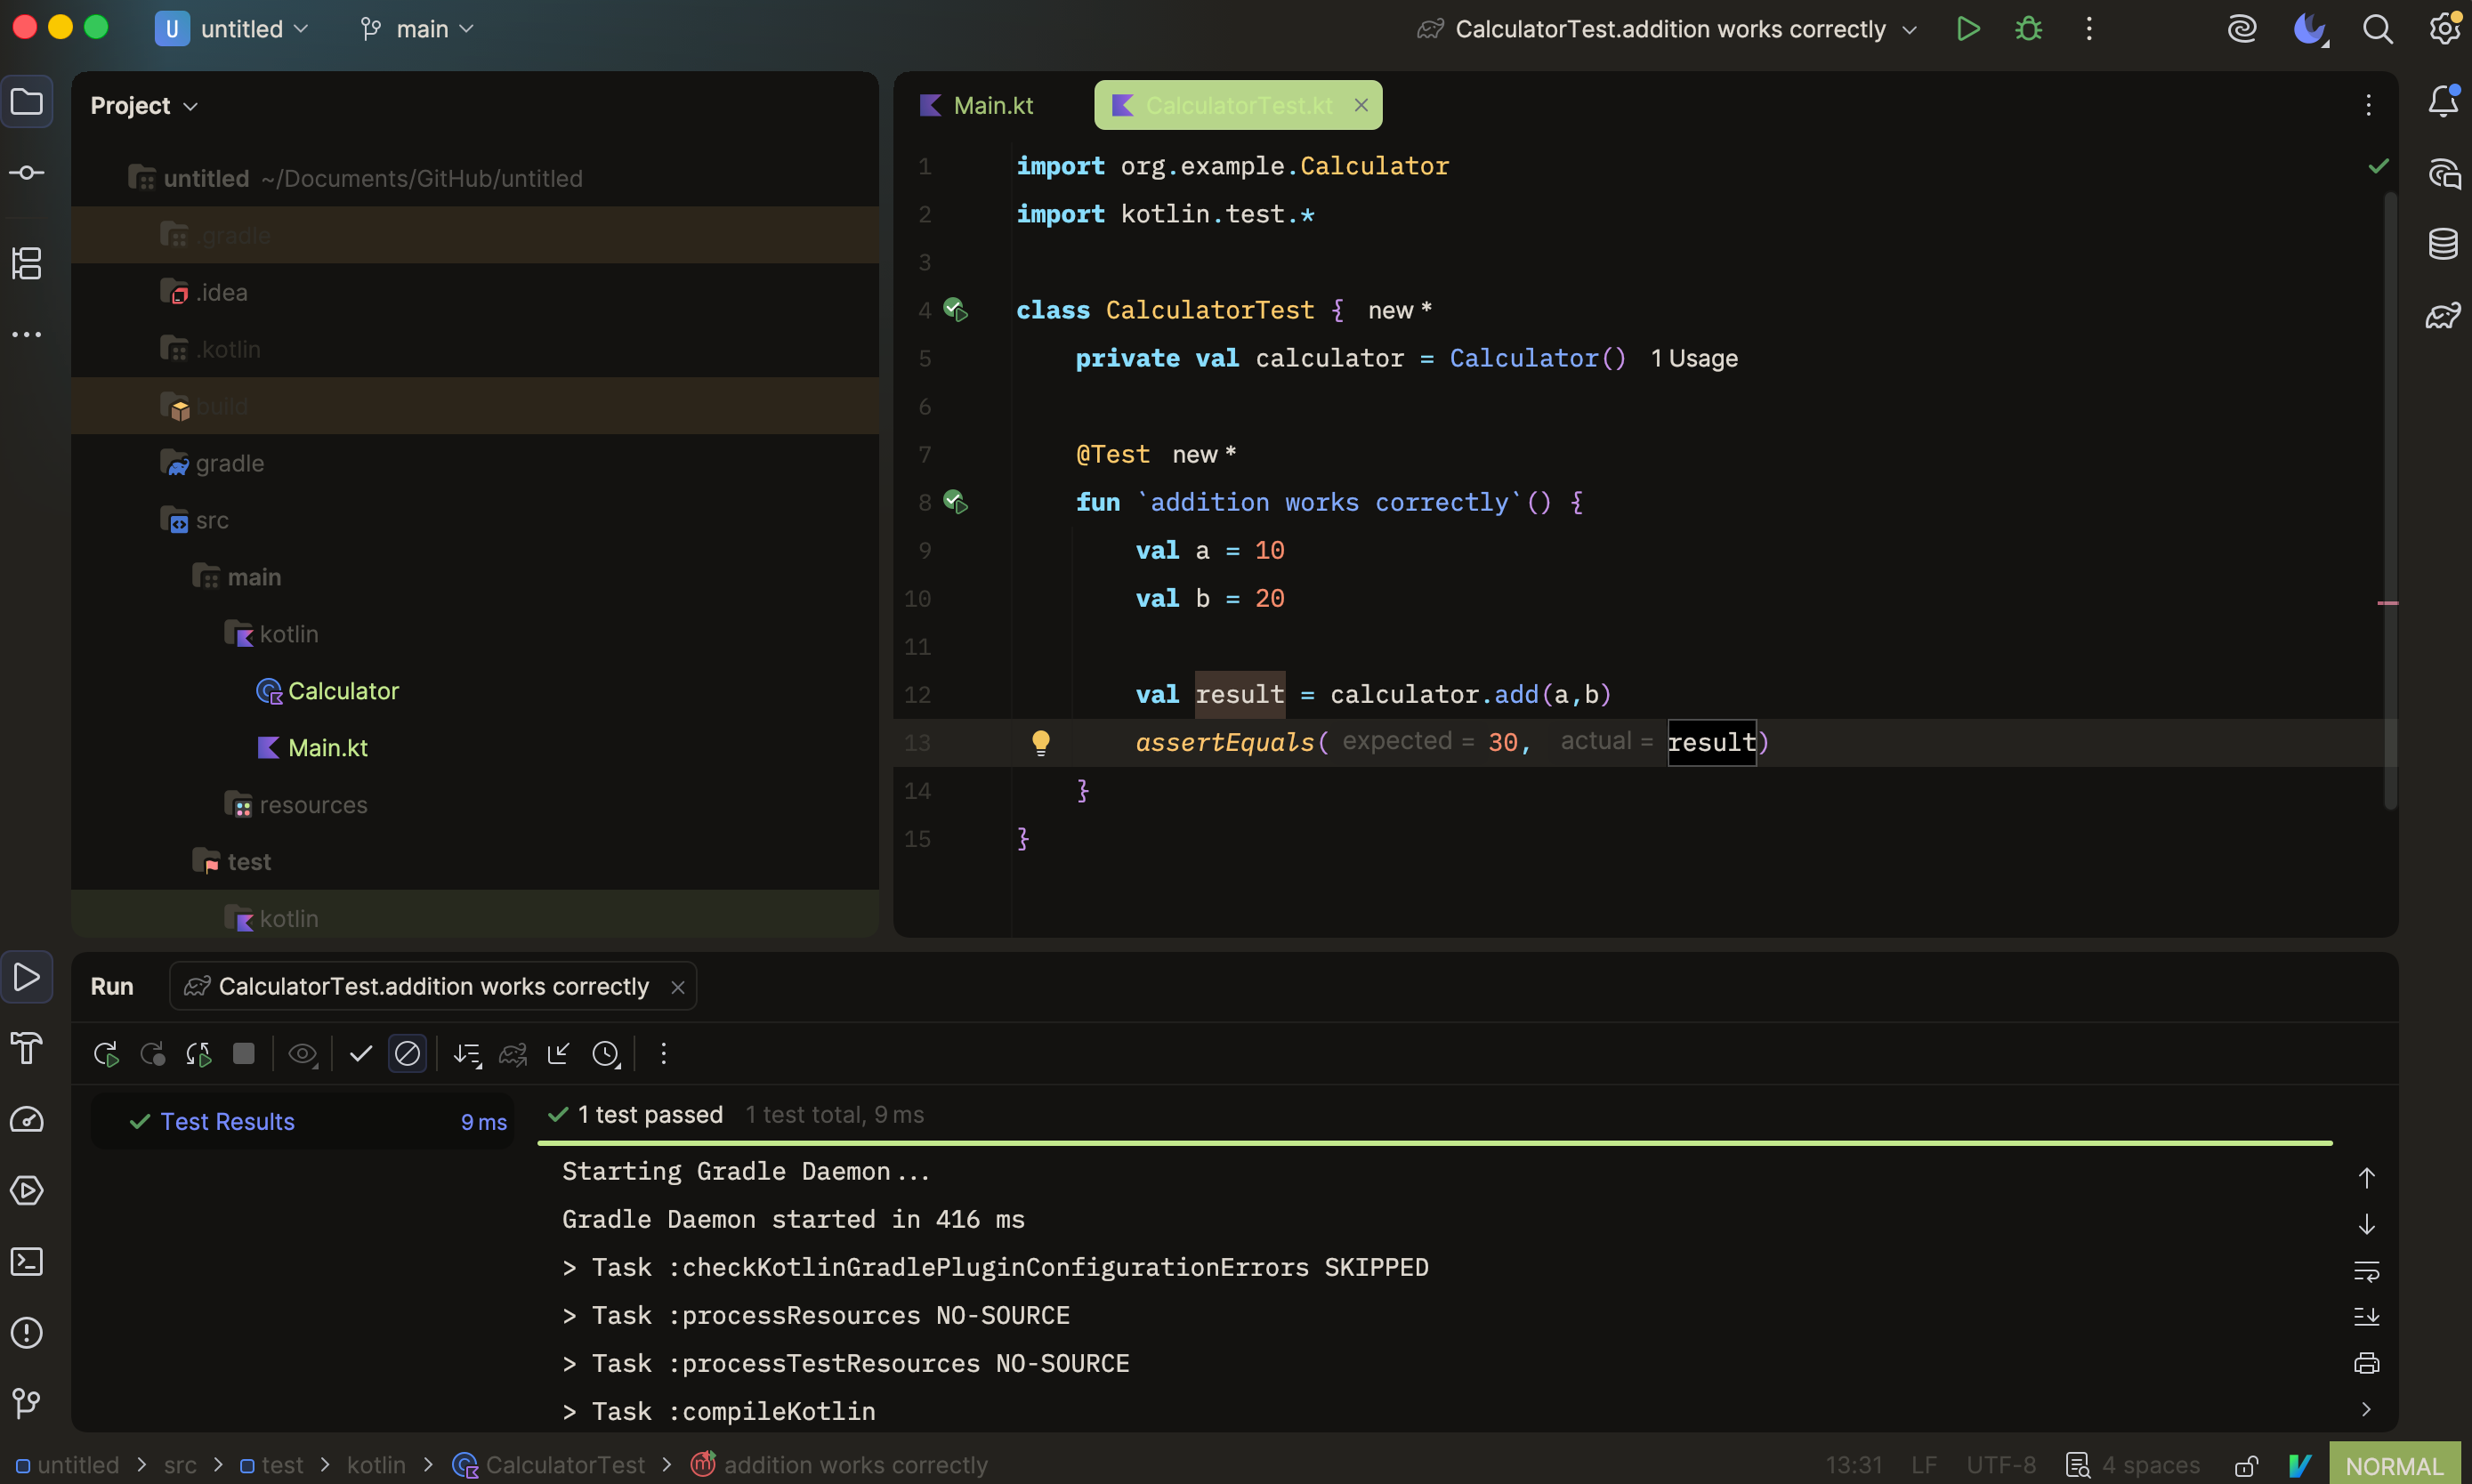Open IDE settings gear
Screen dimensions: 2472x1484
(2444, 29)
